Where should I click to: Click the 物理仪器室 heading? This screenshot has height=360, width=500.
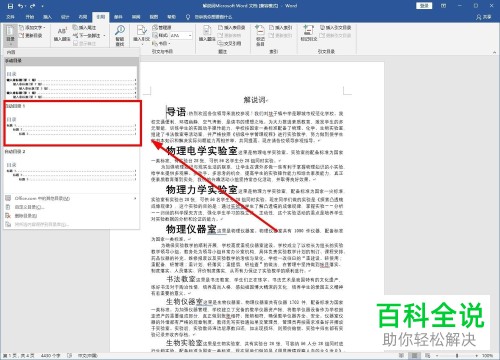point(191,229)
